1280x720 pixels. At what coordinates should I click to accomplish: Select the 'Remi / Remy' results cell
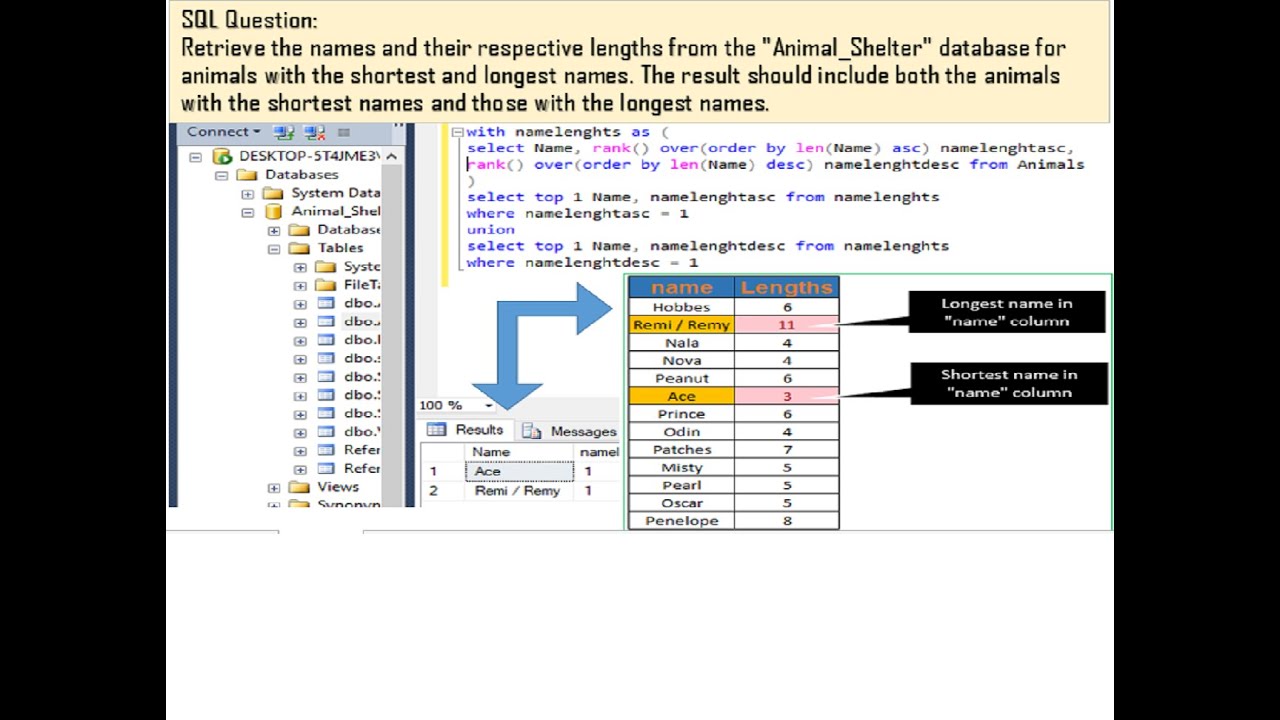519,491
